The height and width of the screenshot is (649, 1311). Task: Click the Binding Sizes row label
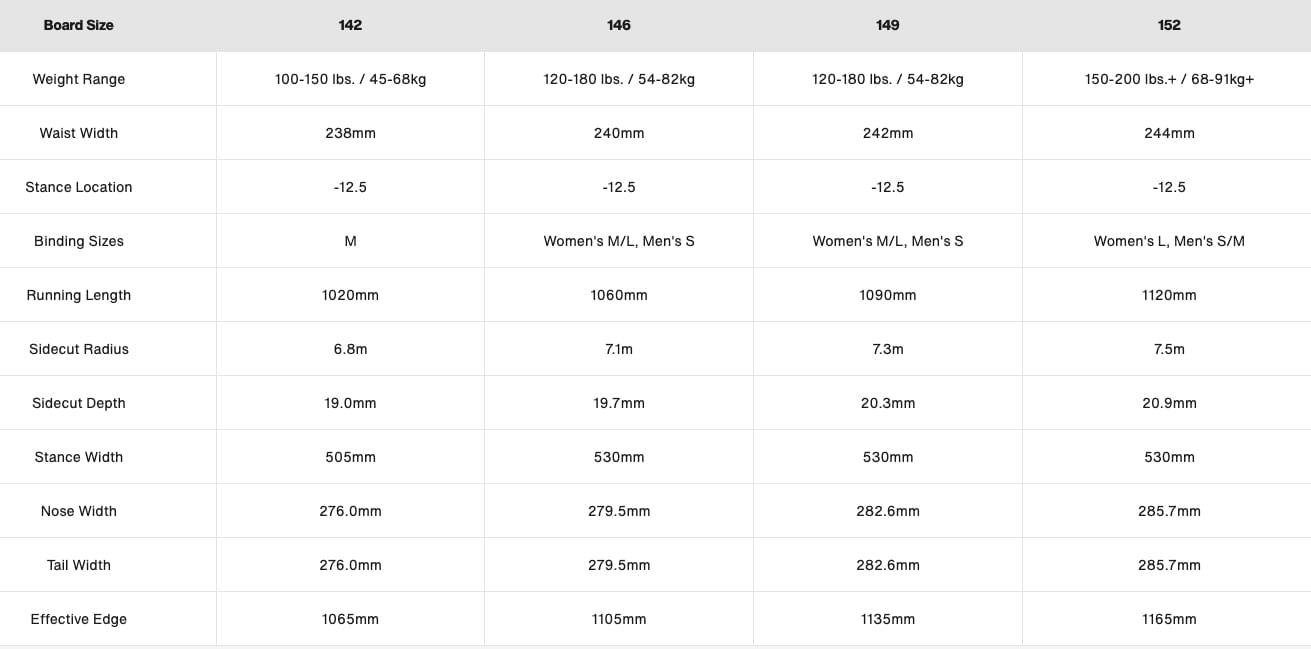79,241
